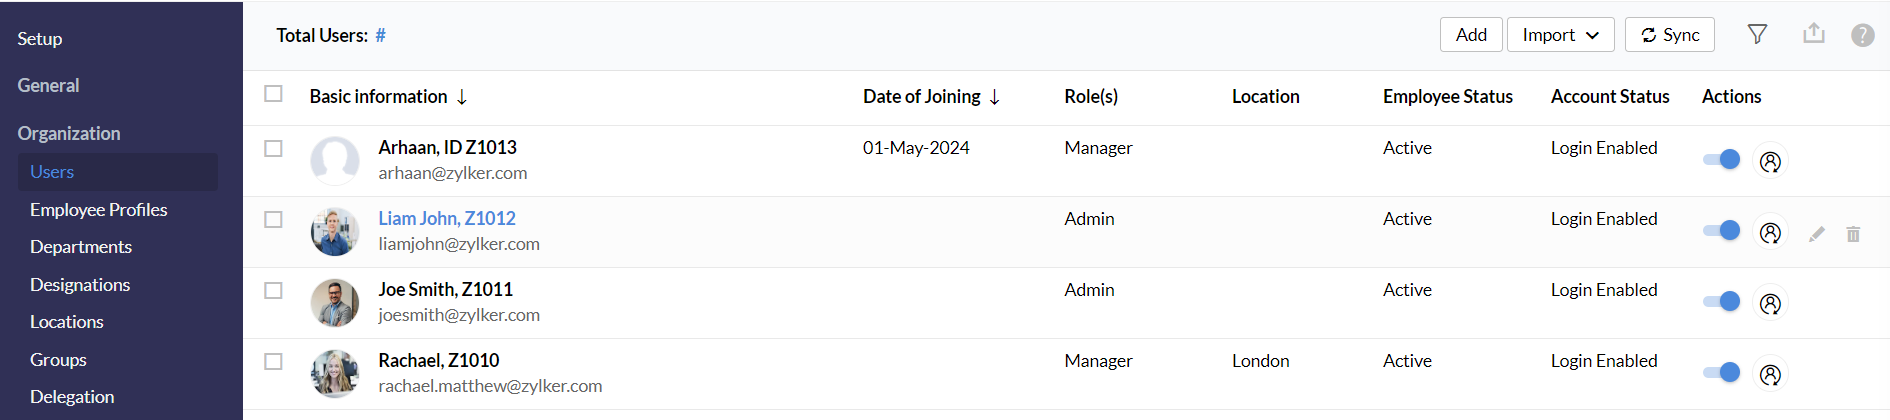Edit Liam John using the pencil icon
Image resolution: width=1890 pixels, height=420 pixels.
1817,234
